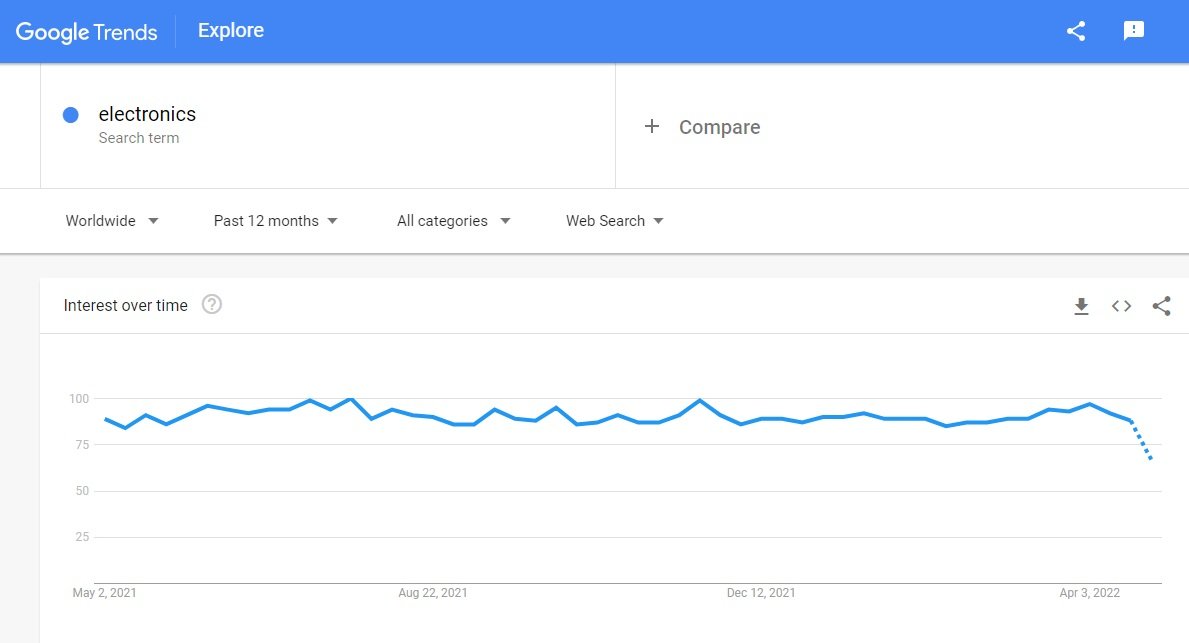Click the plus icon next to Compare

click(x=651, y=126)
